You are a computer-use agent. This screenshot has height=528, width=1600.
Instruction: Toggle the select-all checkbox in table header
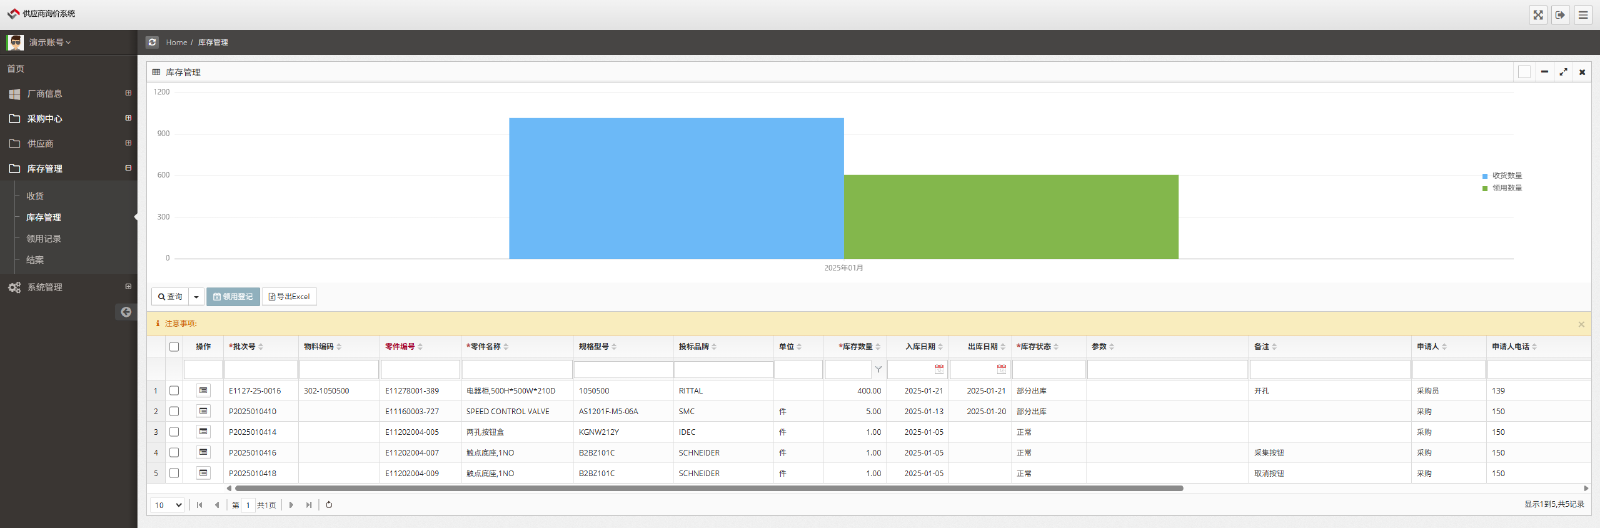click(174, 347)
